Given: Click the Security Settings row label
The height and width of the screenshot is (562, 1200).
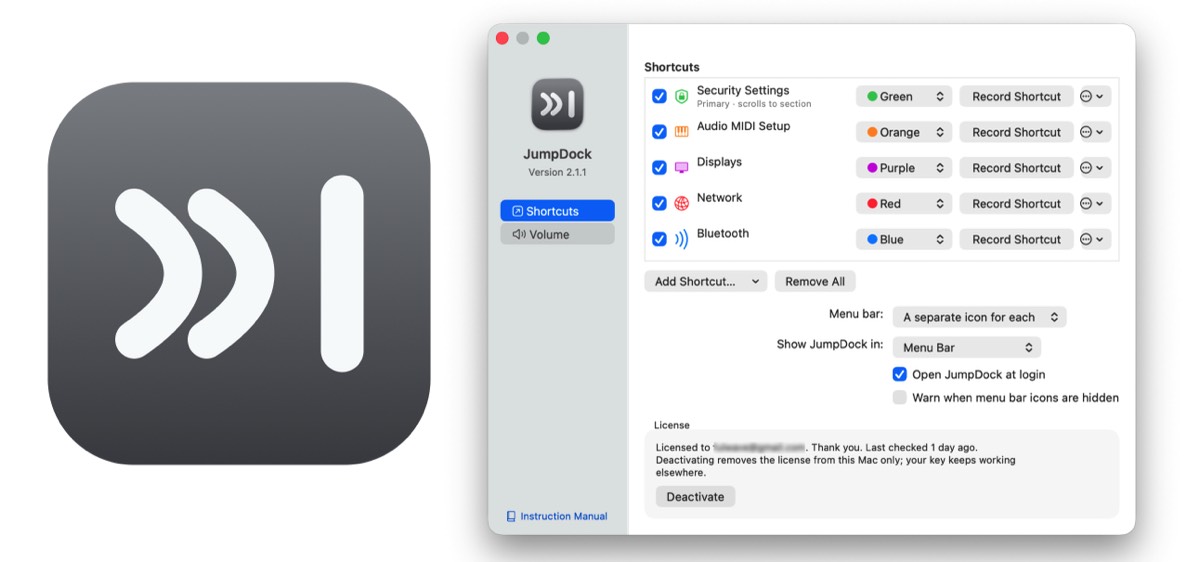Looking at the screenshot, I should (743, 90).
